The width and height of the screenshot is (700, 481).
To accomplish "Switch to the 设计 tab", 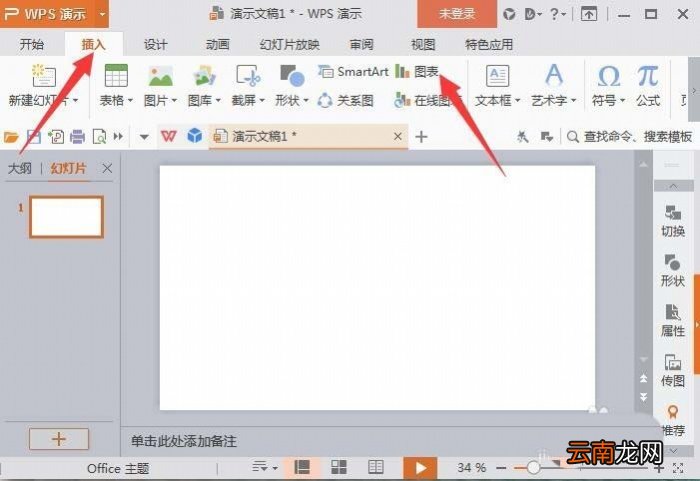I will click(x=155, y=44).
